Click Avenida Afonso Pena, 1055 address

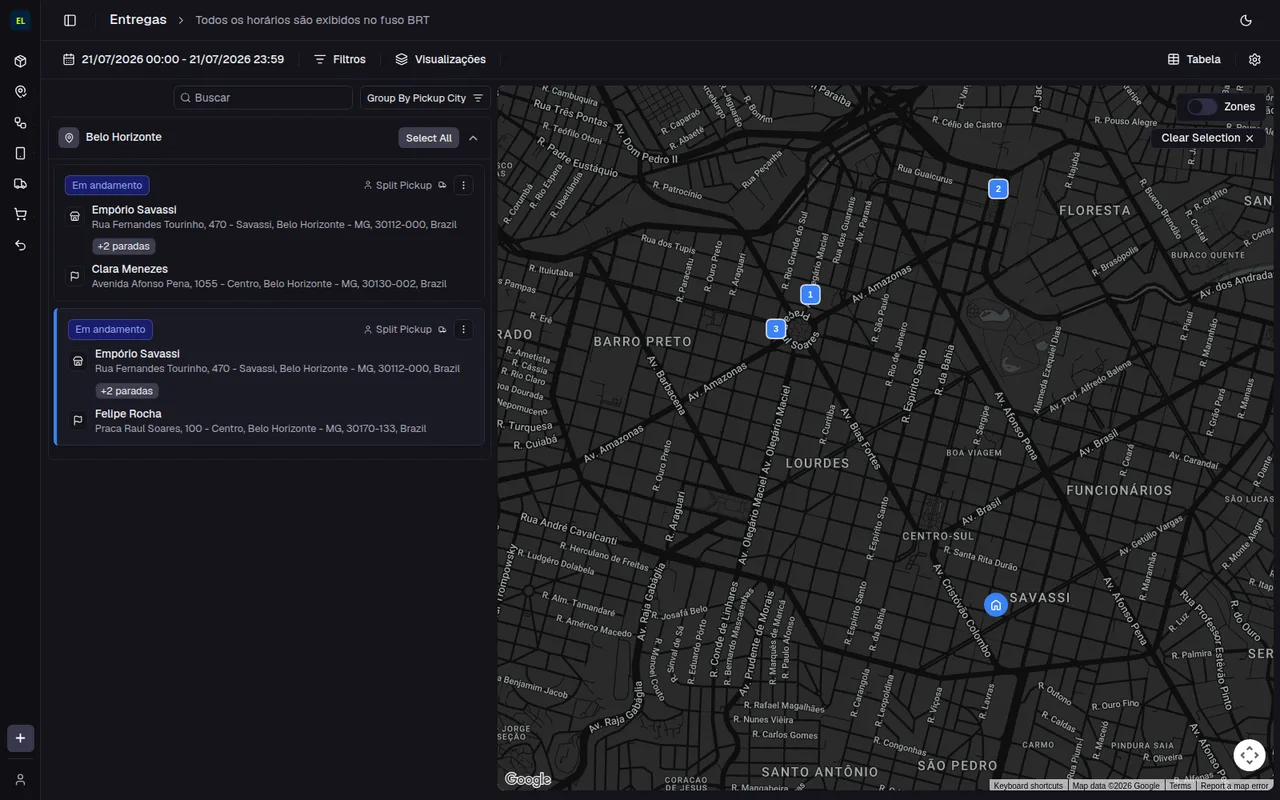tap(269, 284)
